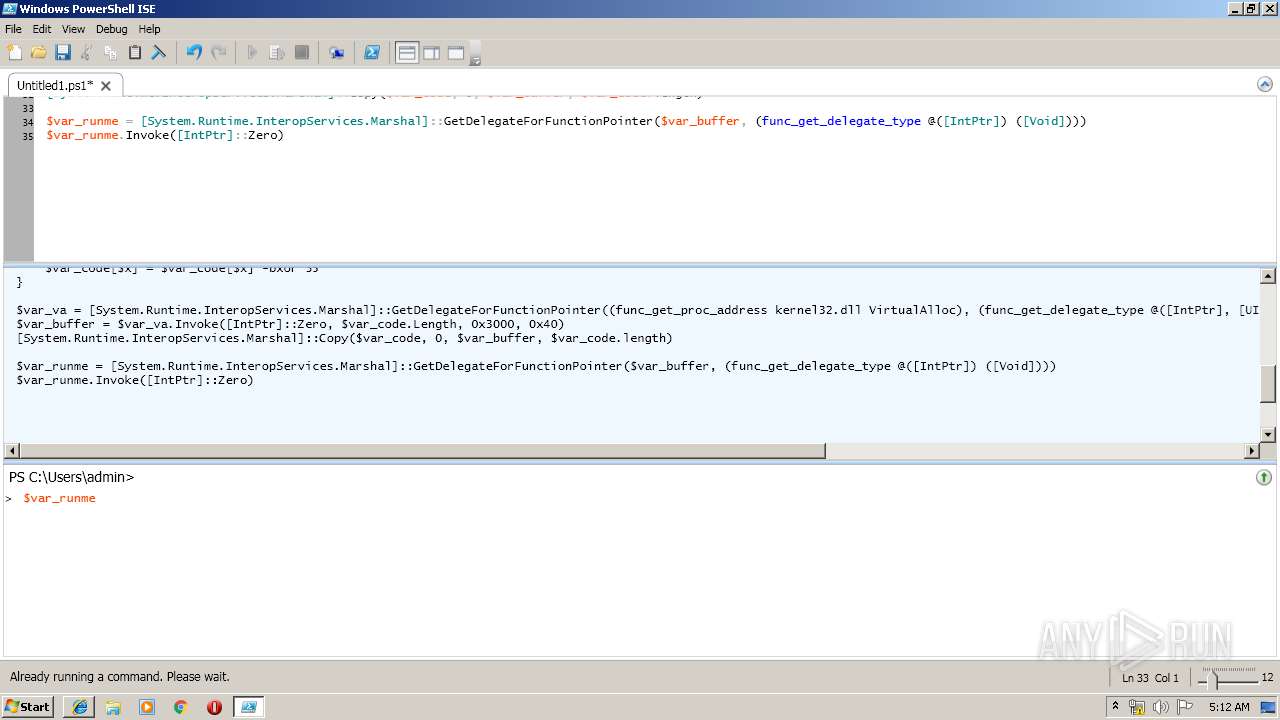Launch Google Chrome from taskbar
Image resolution: width=1280 pixels, height=720 pixels.
point(181,707)
